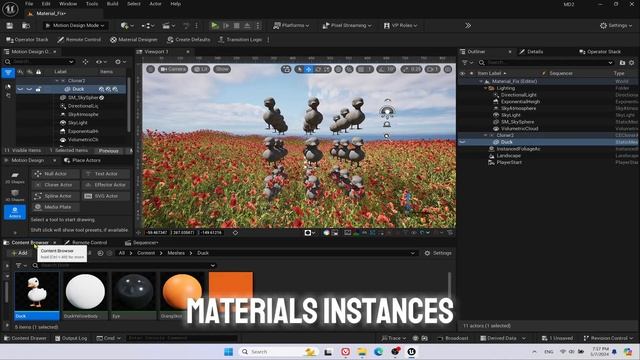Click the Text Actor button

106,174
